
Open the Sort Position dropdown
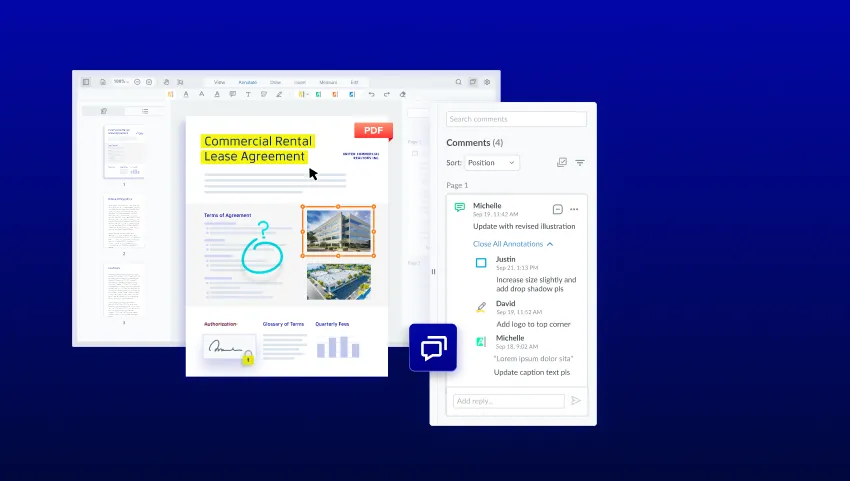(x=492, y=163)
